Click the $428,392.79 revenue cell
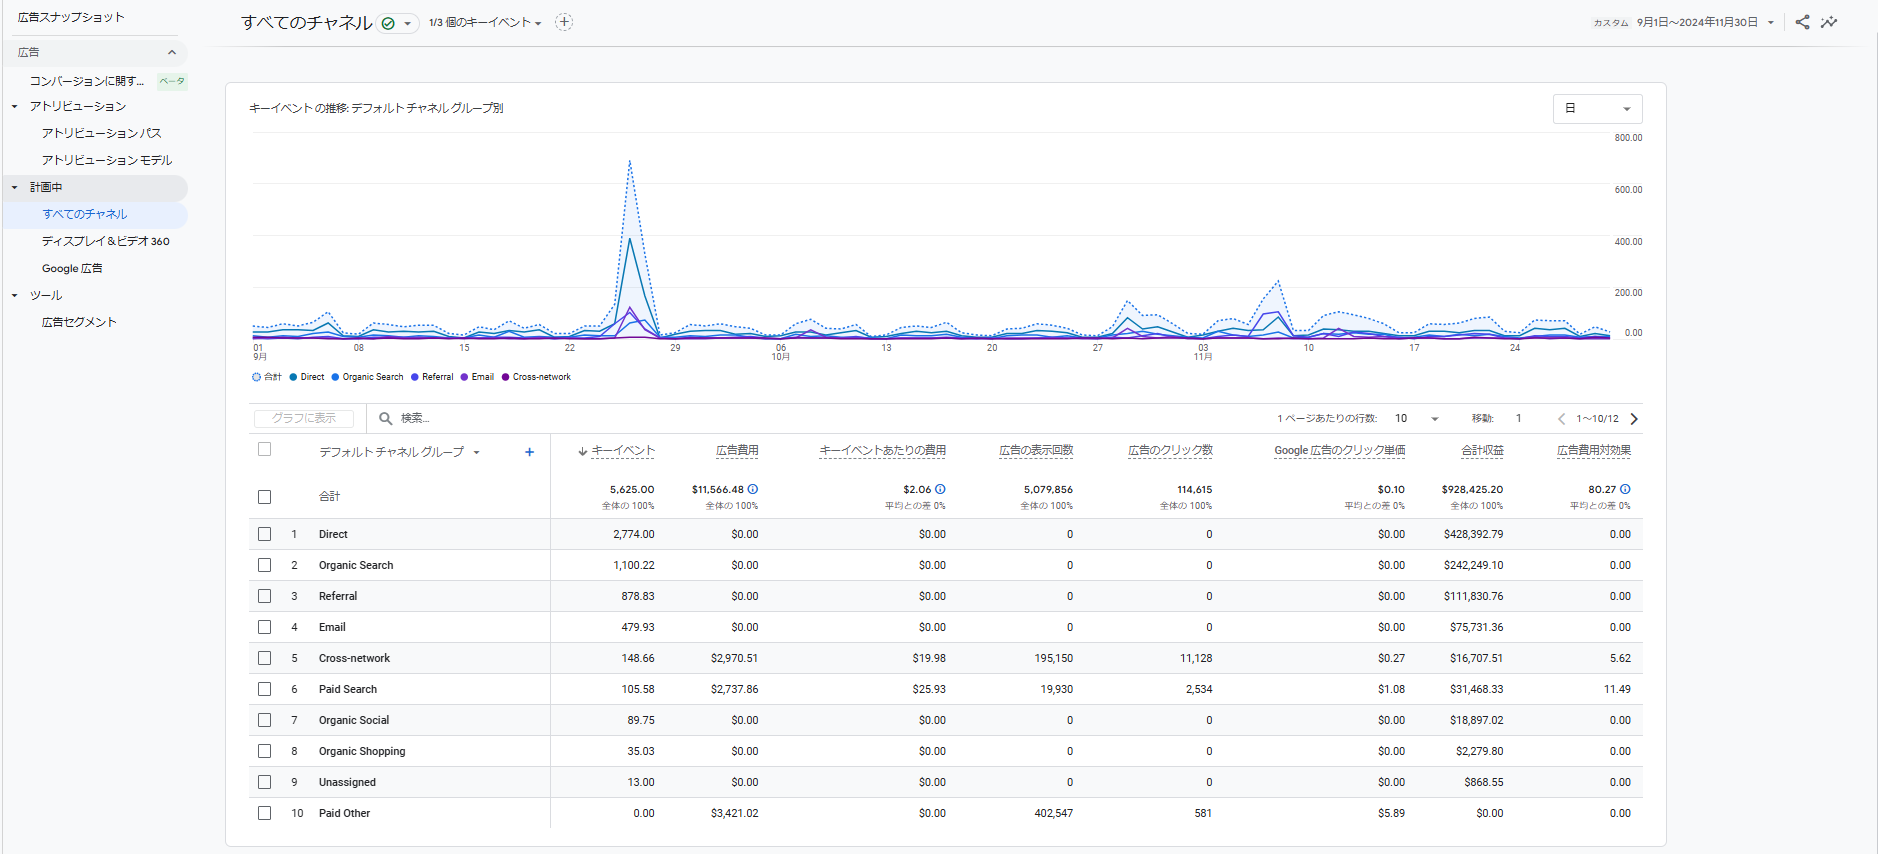The image size is (1878, 854). 1473,534
